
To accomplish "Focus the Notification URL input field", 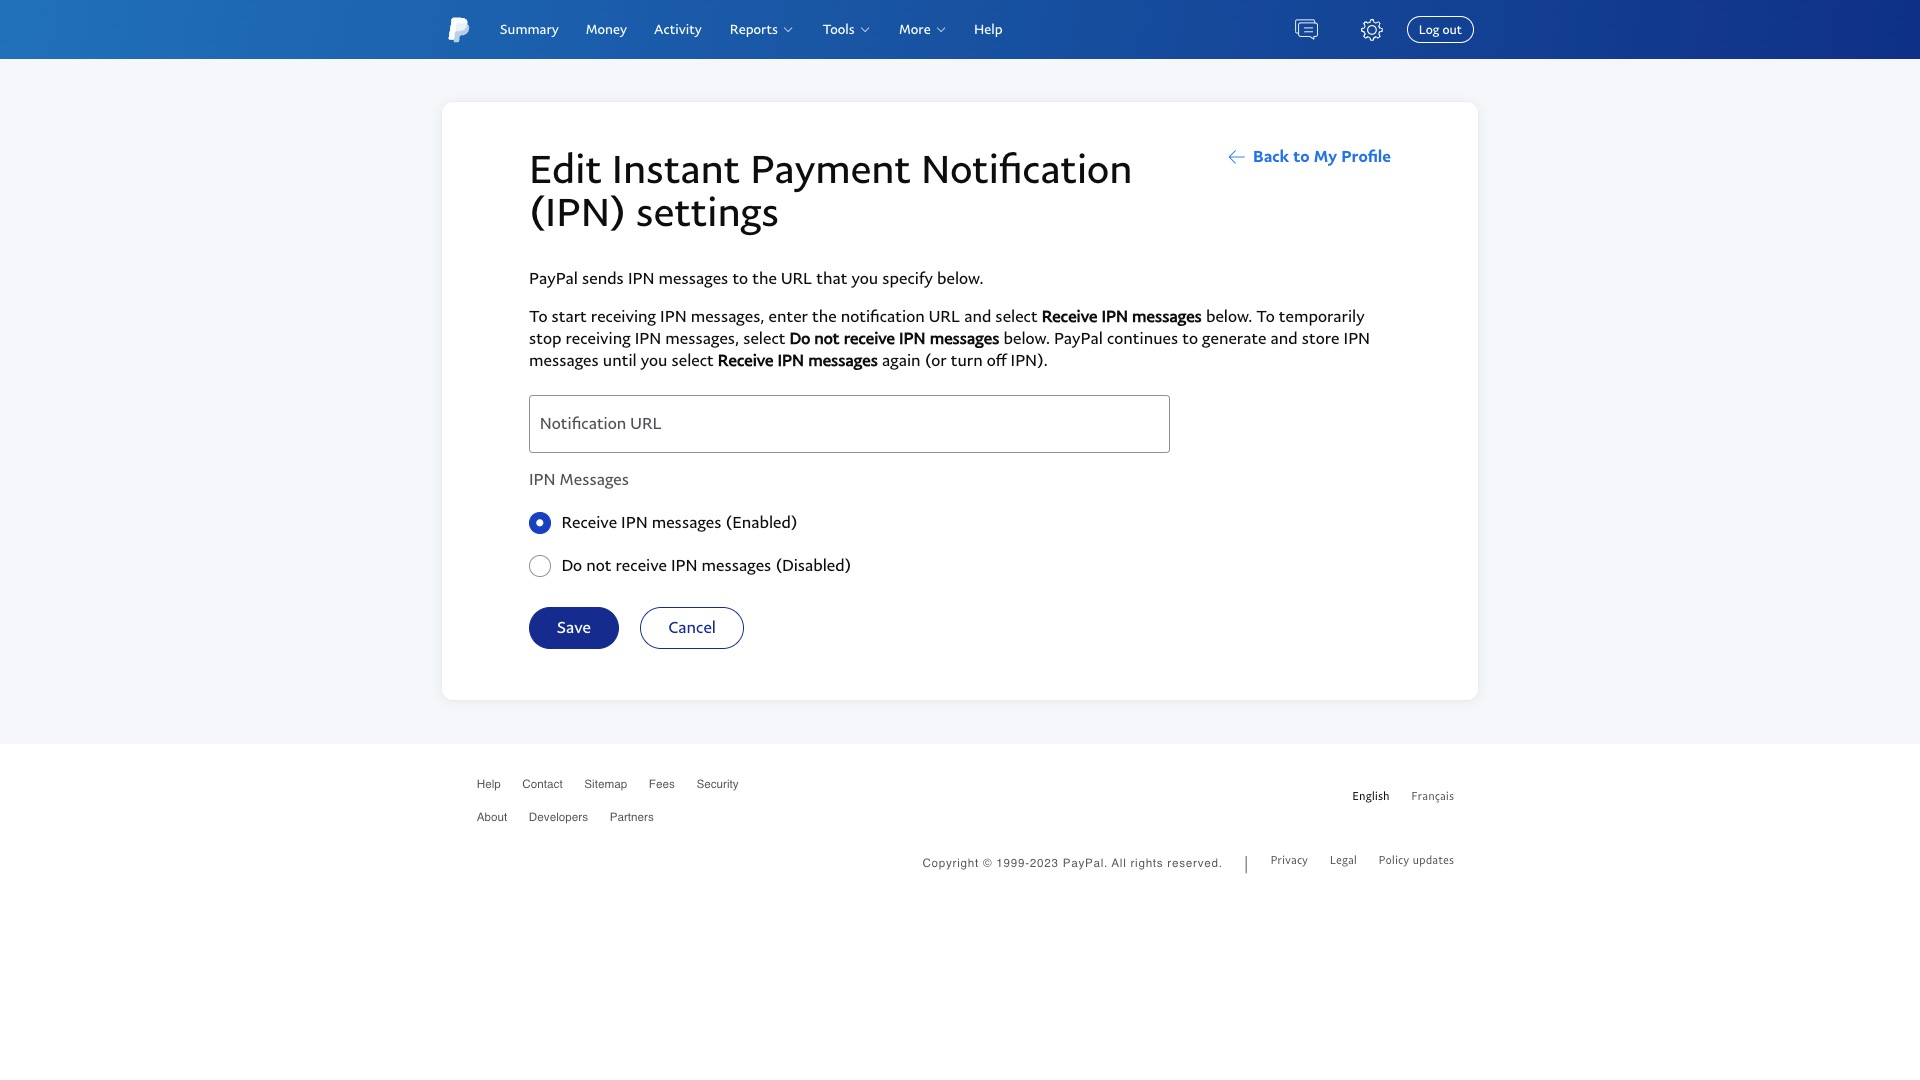I will [x=849, y=424].
